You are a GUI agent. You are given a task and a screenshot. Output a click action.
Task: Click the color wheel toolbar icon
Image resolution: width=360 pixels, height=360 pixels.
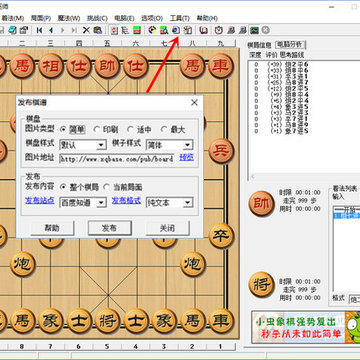[152, 30]
